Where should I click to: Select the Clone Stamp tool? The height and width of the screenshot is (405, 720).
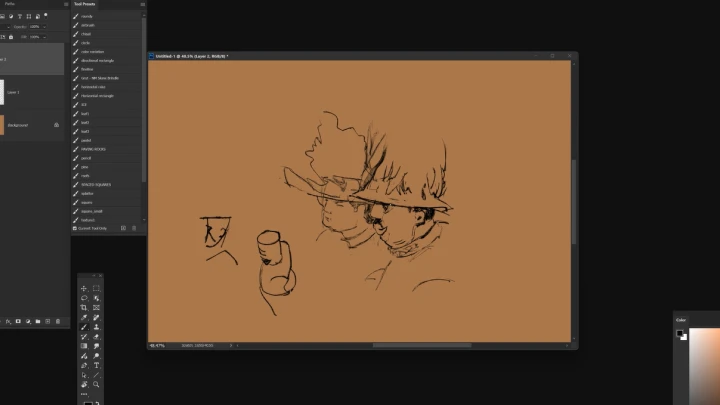[x=96, y=327]
